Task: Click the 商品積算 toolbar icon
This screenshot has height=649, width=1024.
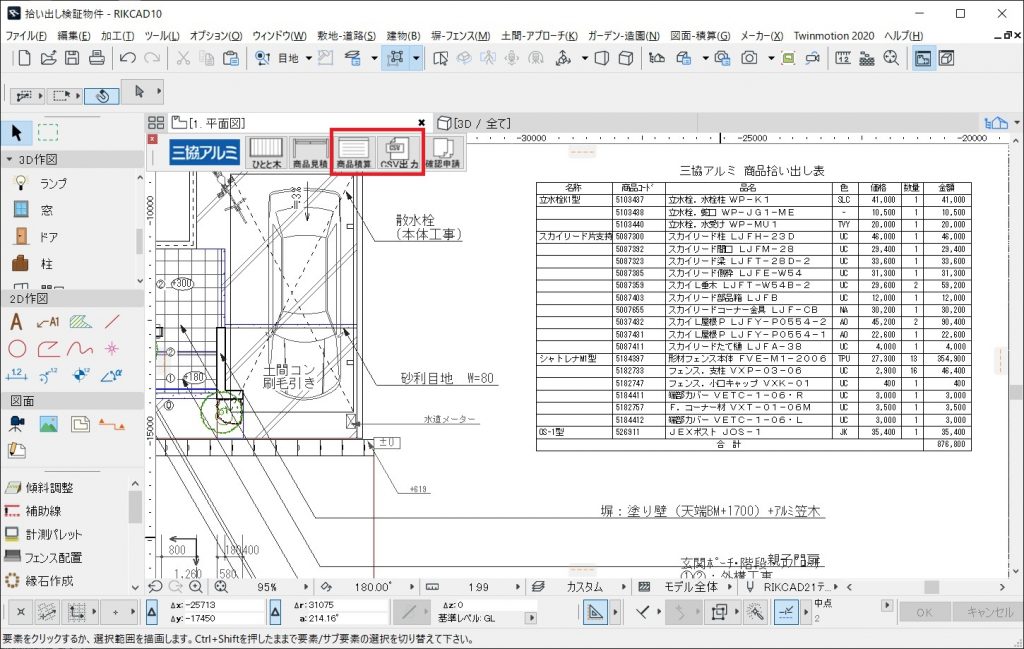Action: click(x=354, y=153)
